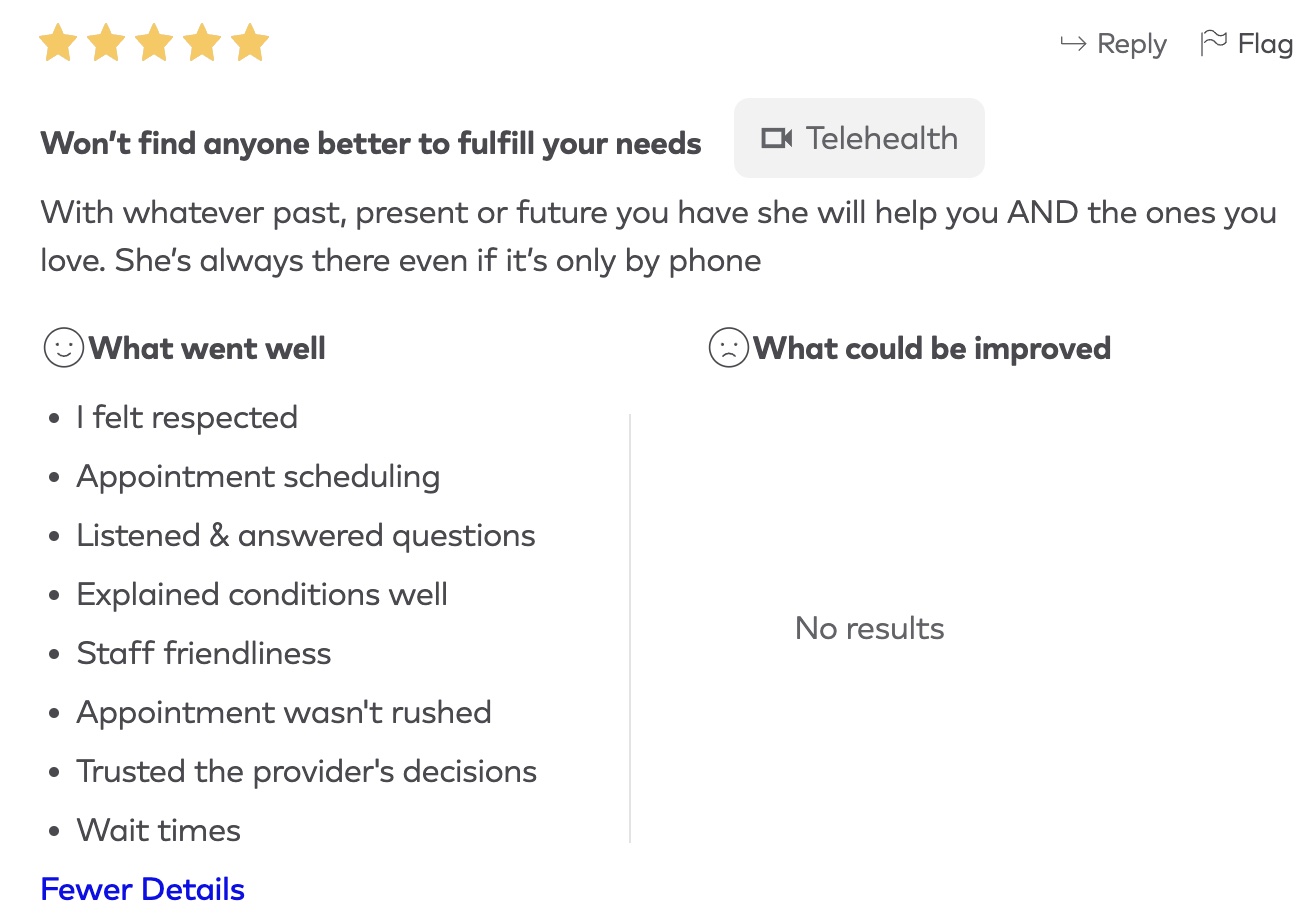Click 'Listened & answered questions' item
The height and width of the screenshot is (920, 1316).
305,535
